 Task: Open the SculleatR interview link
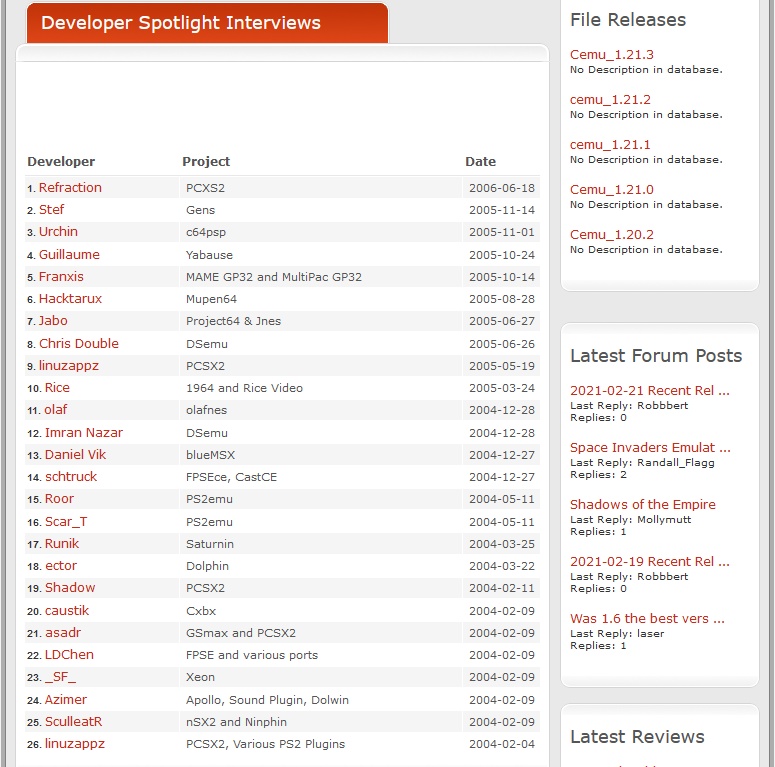(74, 722)
